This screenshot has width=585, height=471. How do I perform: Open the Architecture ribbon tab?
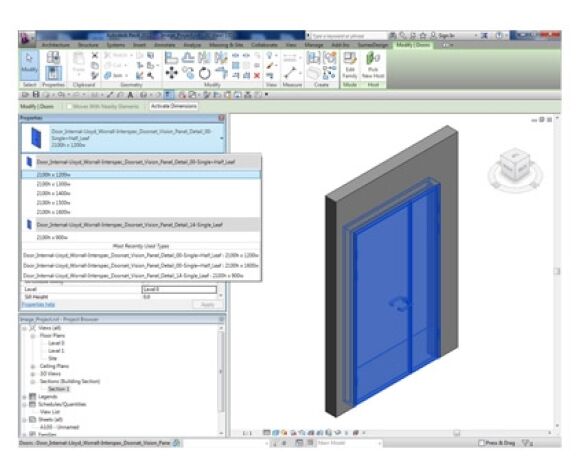click(x=56, y=45)
